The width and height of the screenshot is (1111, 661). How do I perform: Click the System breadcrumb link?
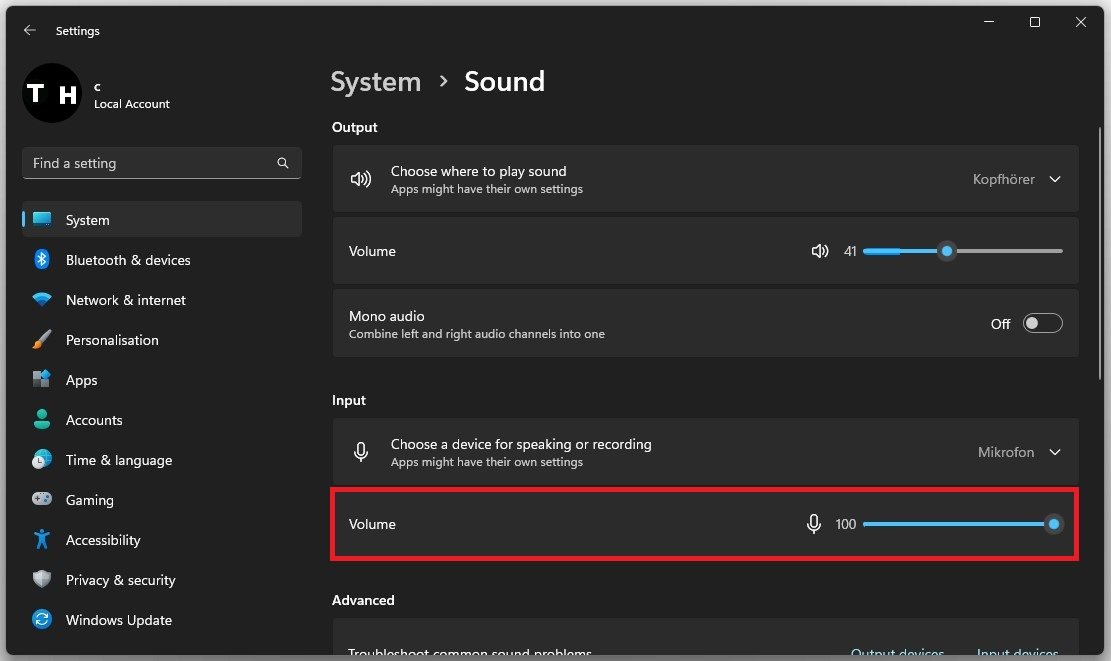[x=375, y=82]
